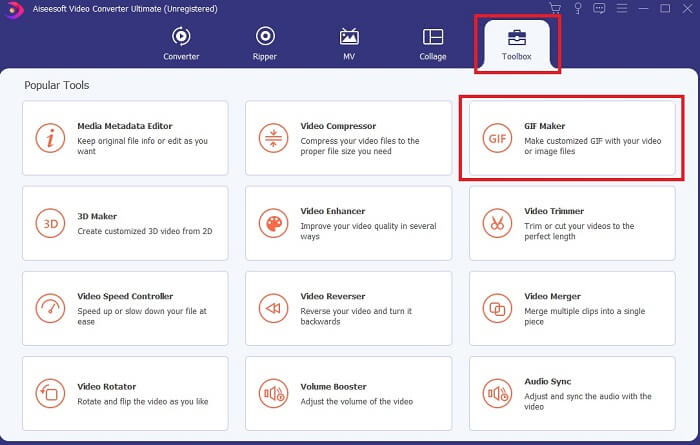Click 'Trim or cut your videos' description
Viewport: 700px width, 445px height.
point(579,231)
